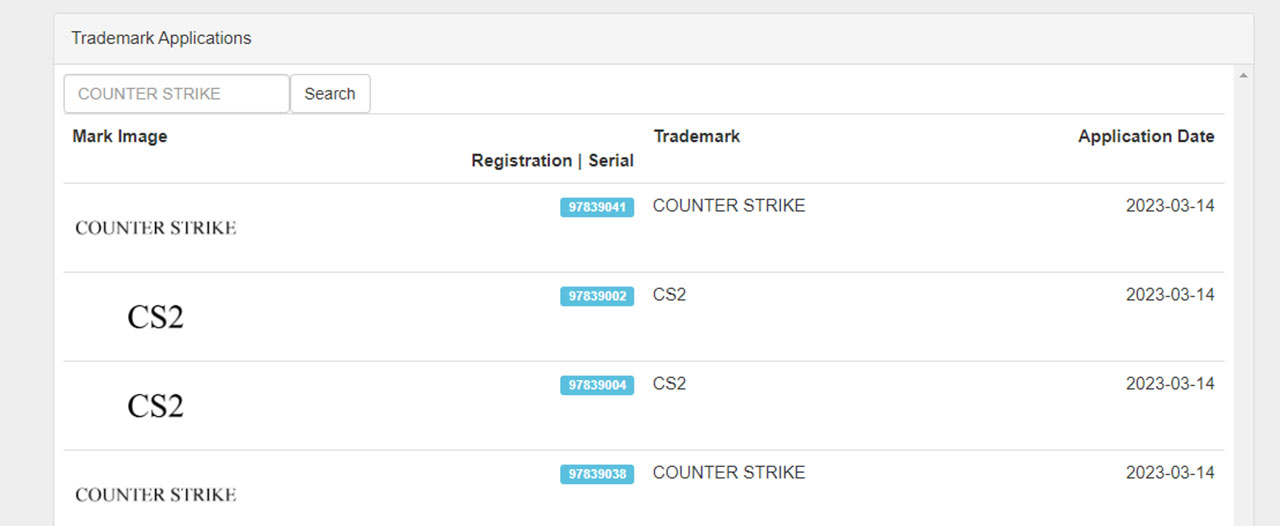Click the COUNTER STRIKE search input field
Image resolution: width=1280 pixels, height=526 pixels.
pyautogui.click(x=177, y=93)
